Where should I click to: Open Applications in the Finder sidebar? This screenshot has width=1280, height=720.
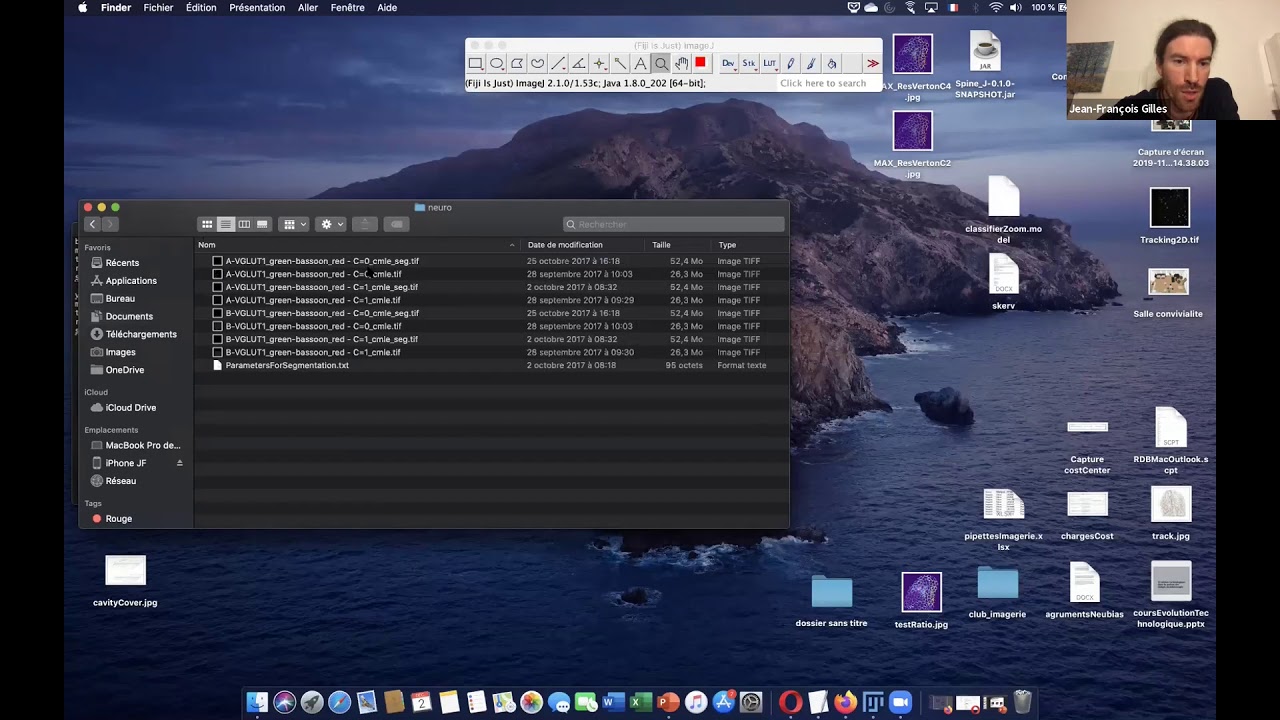pyautogui.click(x=131, y=281)
